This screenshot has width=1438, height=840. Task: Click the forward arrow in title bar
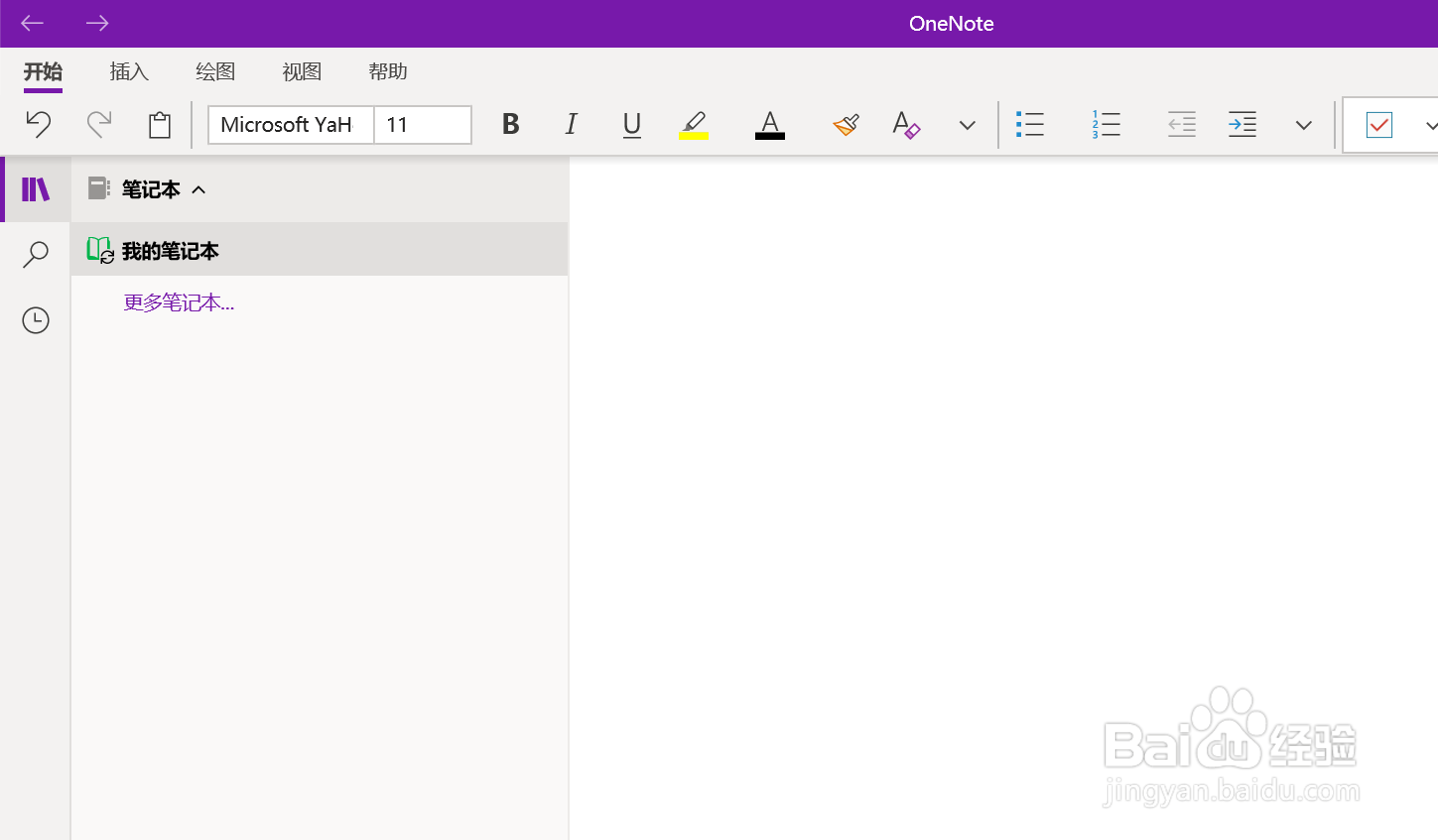[97, 23]
